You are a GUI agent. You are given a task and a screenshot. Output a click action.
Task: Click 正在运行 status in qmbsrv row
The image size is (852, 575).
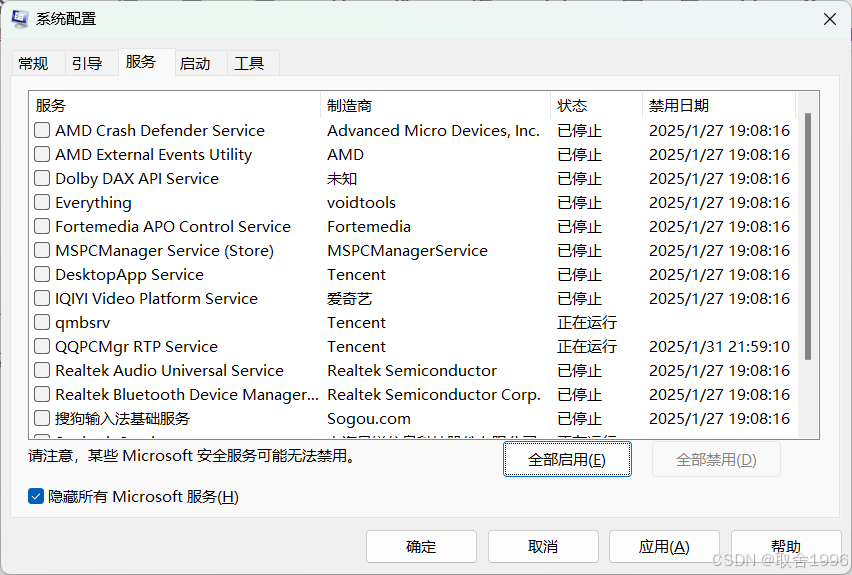tap(587, 322)
